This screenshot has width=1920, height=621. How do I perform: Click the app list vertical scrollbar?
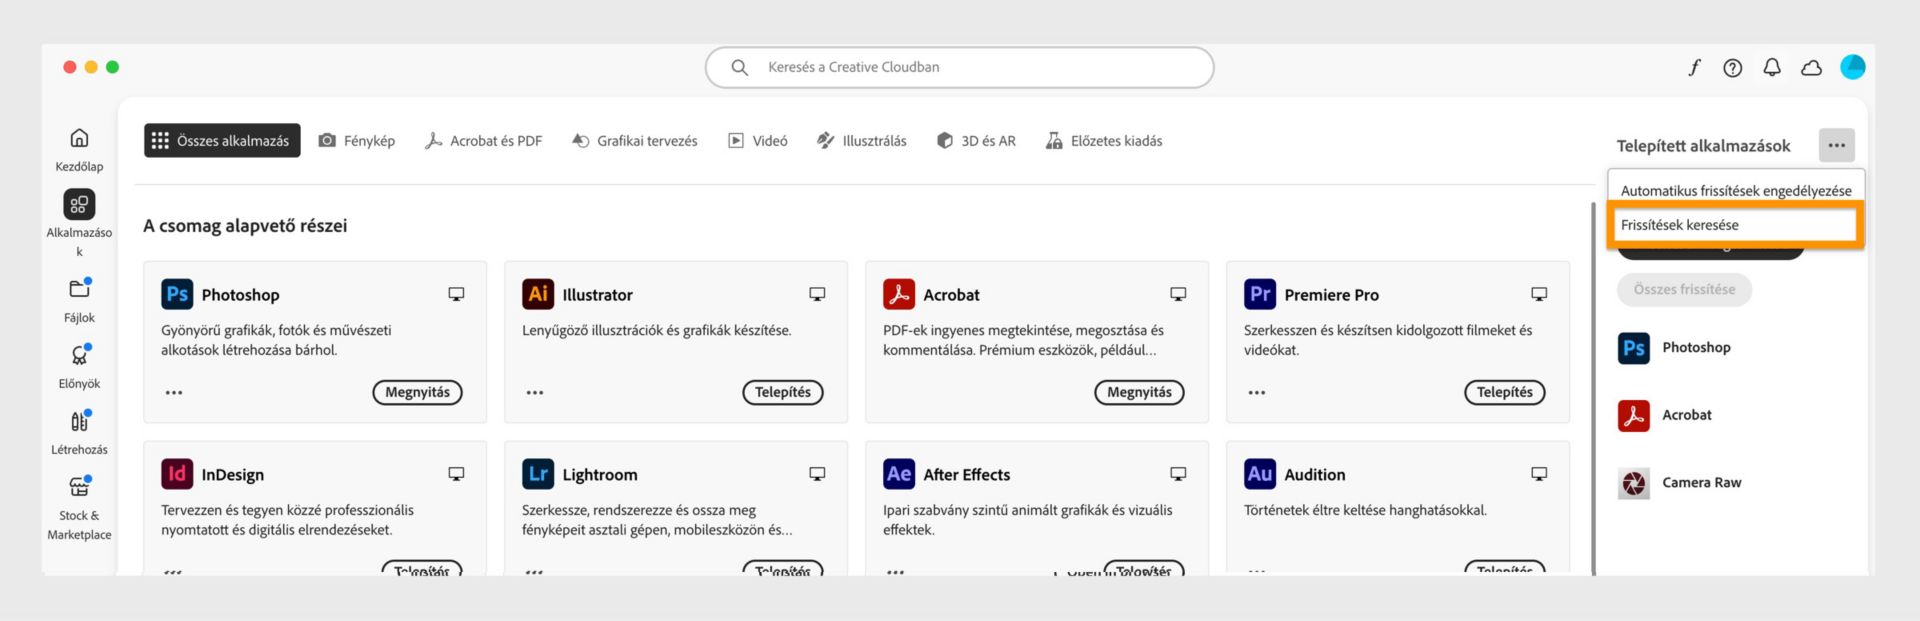pos(1593,388)
